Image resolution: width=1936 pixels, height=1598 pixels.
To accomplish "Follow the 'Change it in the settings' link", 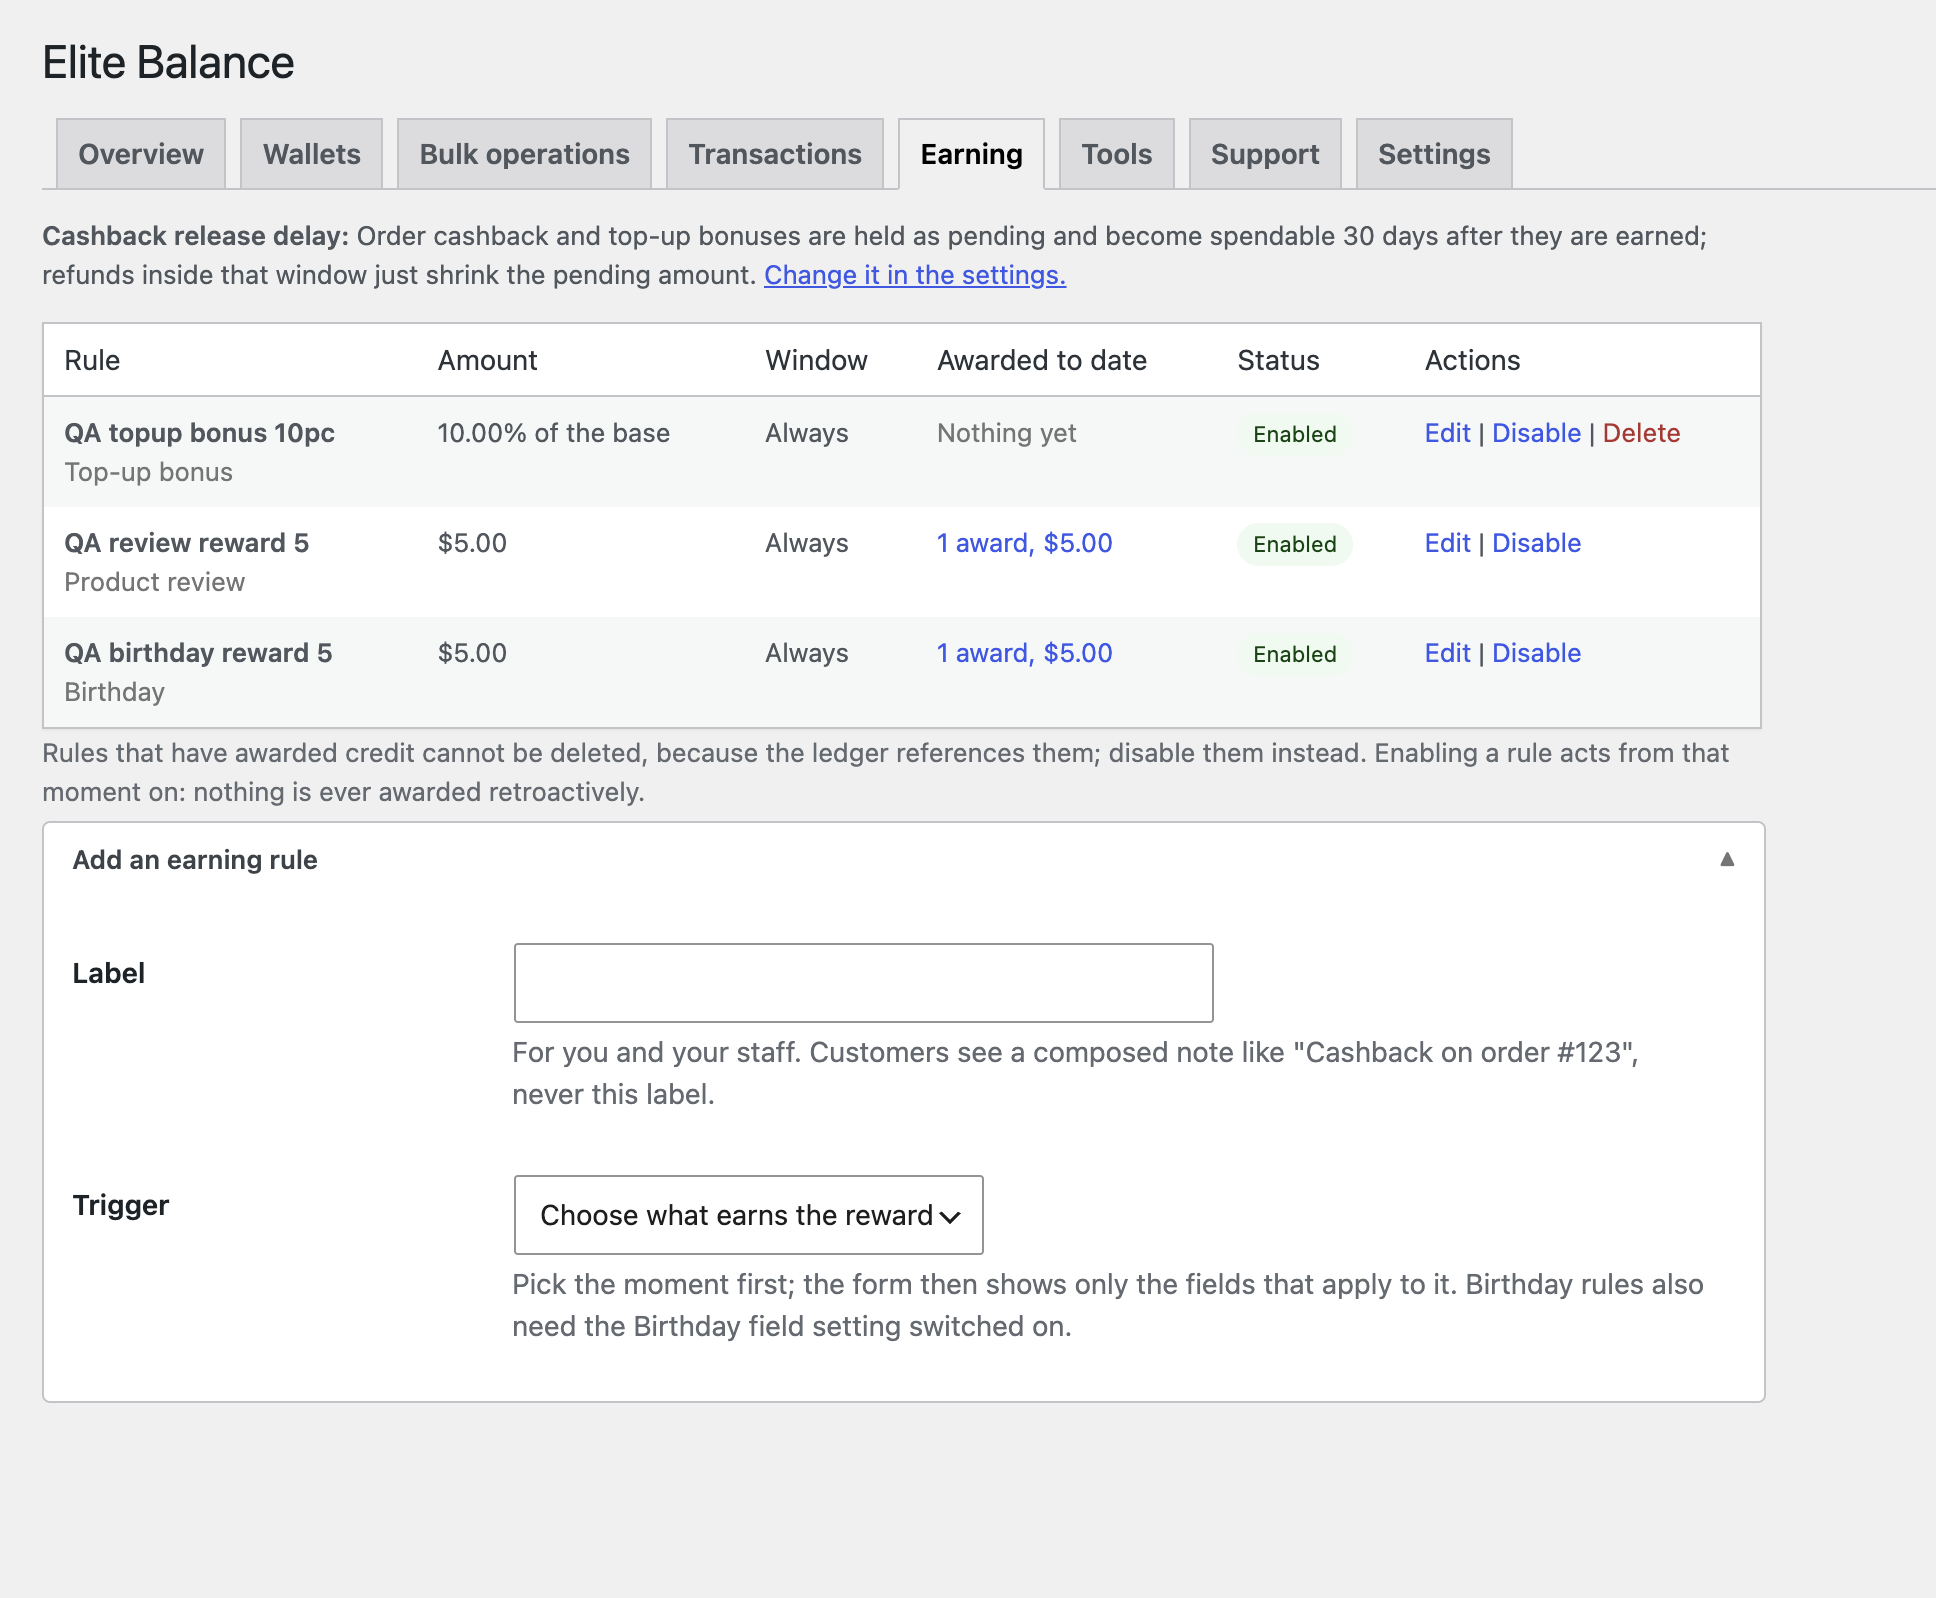I will (915, 275).
